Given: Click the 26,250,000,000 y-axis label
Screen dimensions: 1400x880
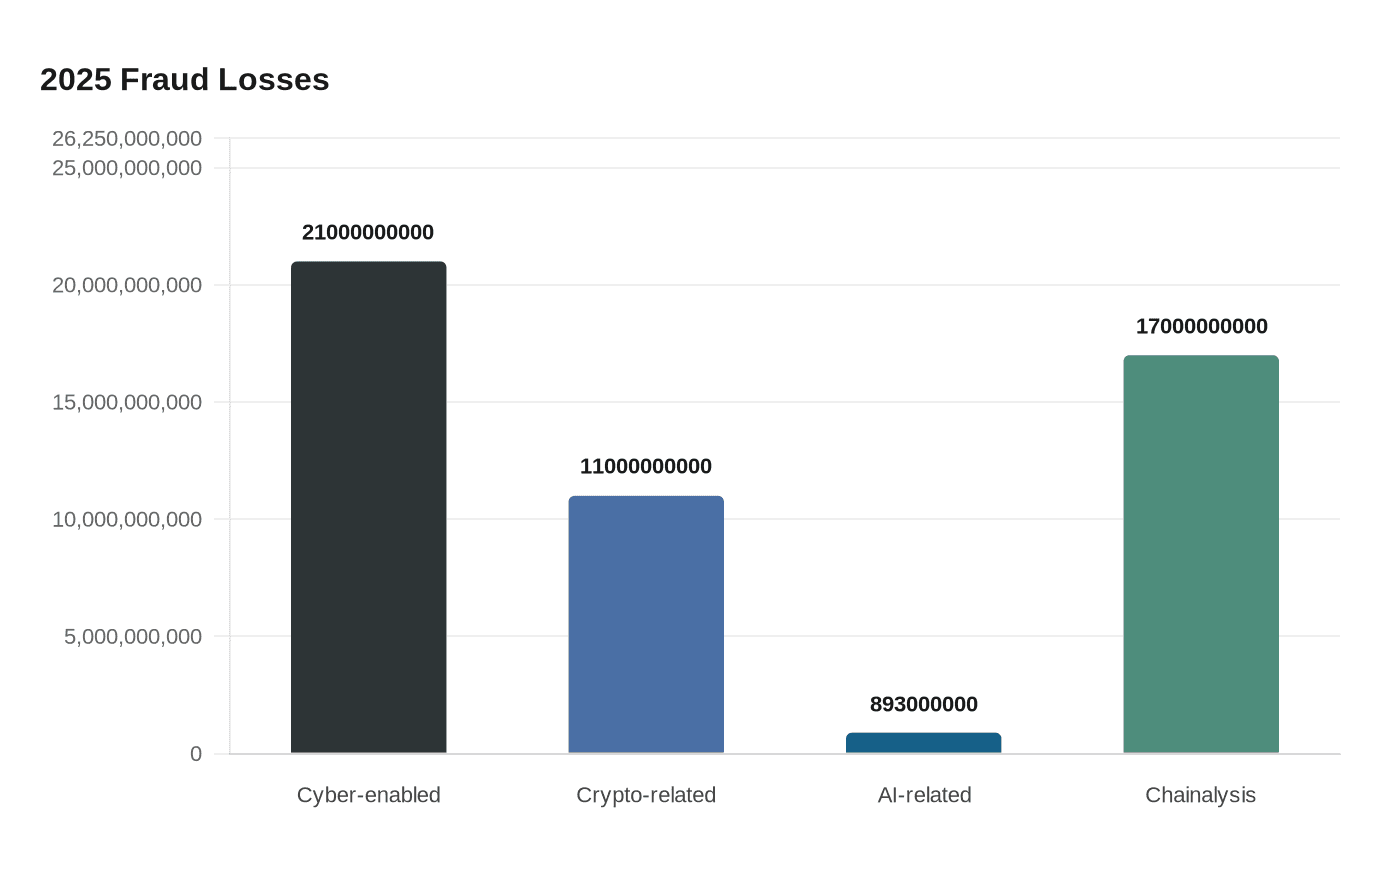Looking at the screenshot, I should point(127,138).
